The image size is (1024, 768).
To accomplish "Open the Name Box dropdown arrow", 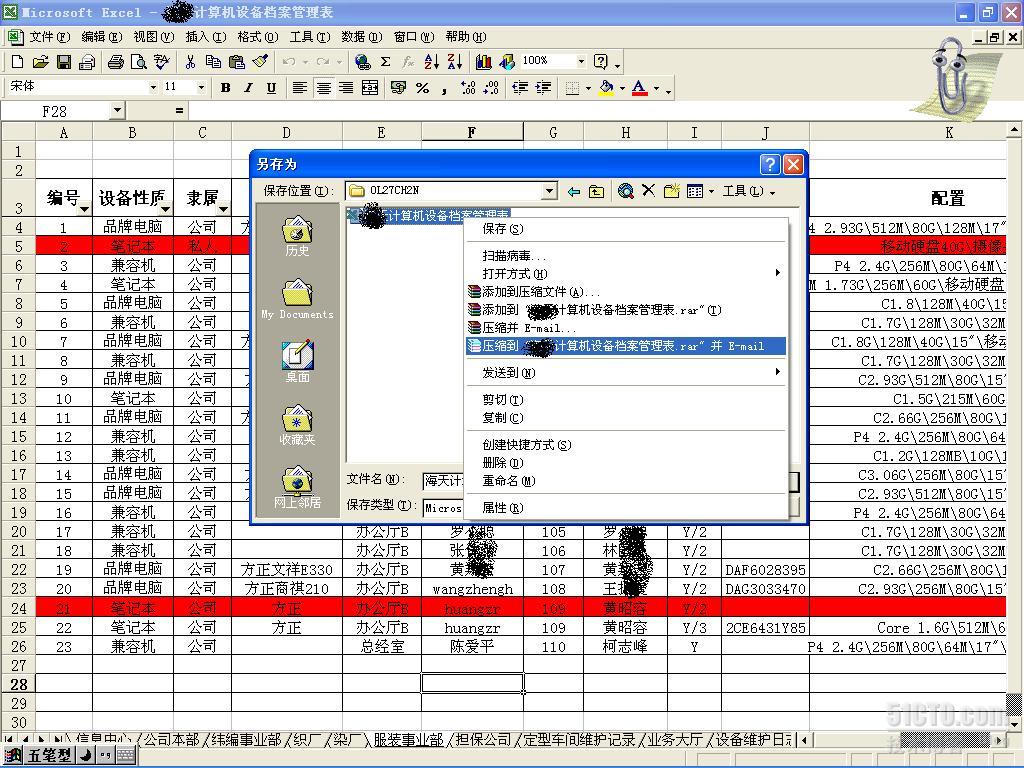I will pyautogui.click(x=118, y=110).
